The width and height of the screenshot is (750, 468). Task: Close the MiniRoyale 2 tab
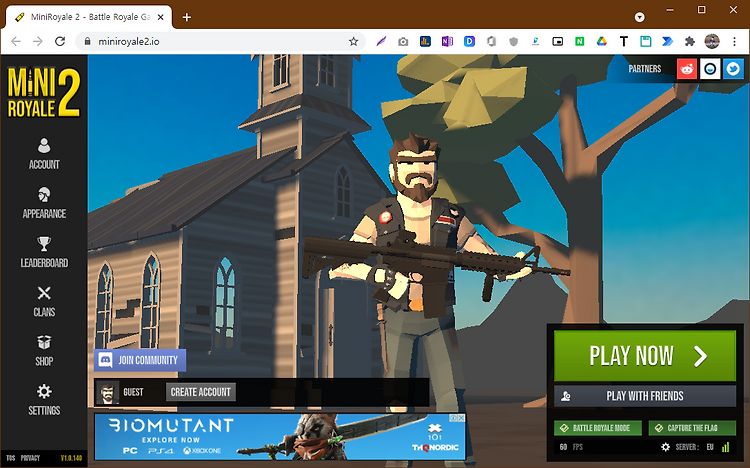click(161, 17)
